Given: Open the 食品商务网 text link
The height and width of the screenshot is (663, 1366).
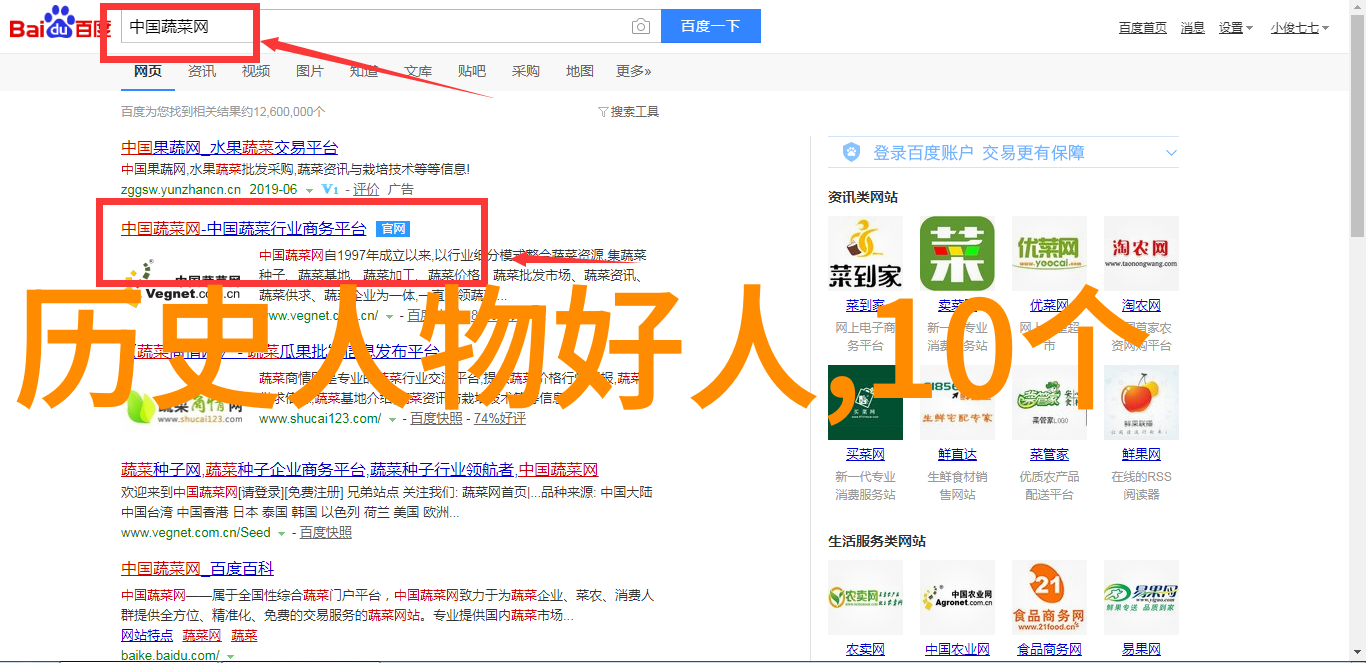Looking at the screenshot, I should [1049, 650].
